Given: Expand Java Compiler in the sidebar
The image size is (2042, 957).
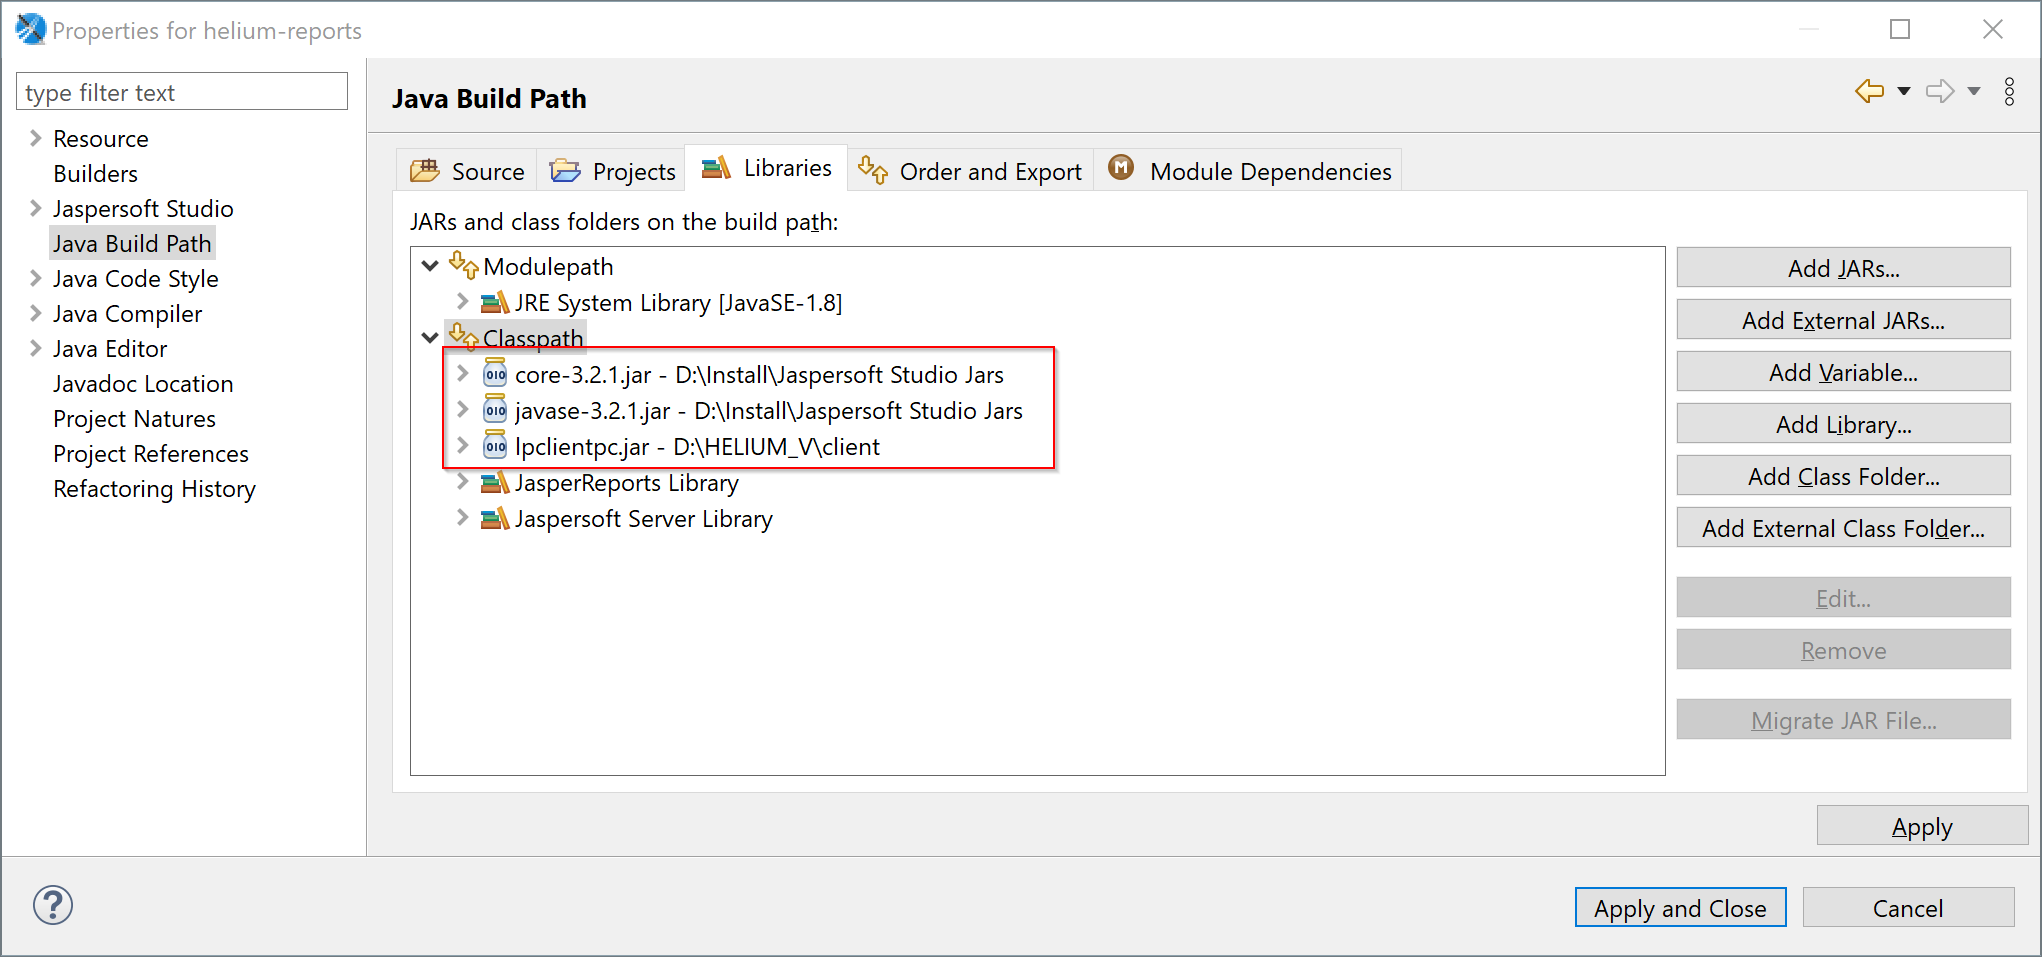Looking at the screenshot, I should coord(36,314).
